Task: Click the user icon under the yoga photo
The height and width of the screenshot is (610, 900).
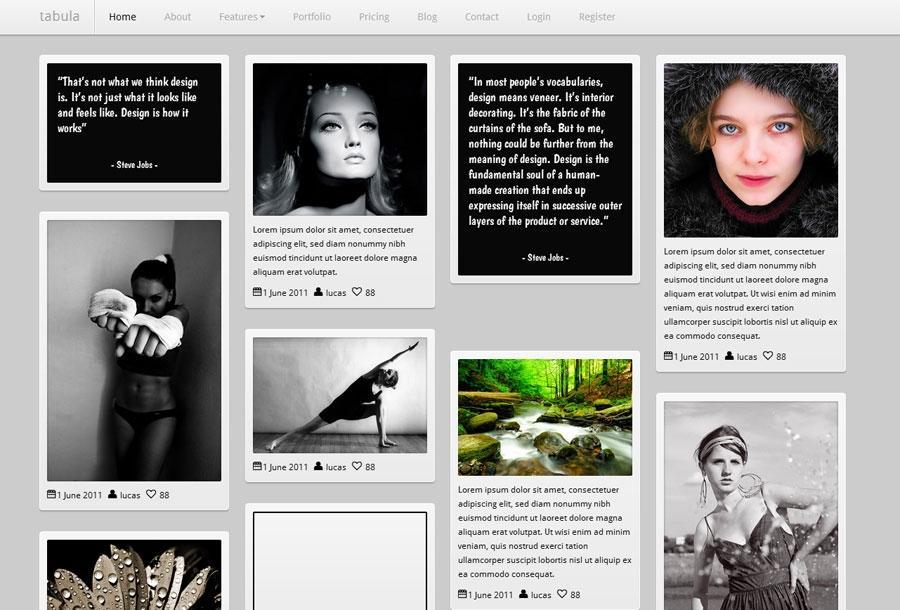Action: tap(319, 466)
